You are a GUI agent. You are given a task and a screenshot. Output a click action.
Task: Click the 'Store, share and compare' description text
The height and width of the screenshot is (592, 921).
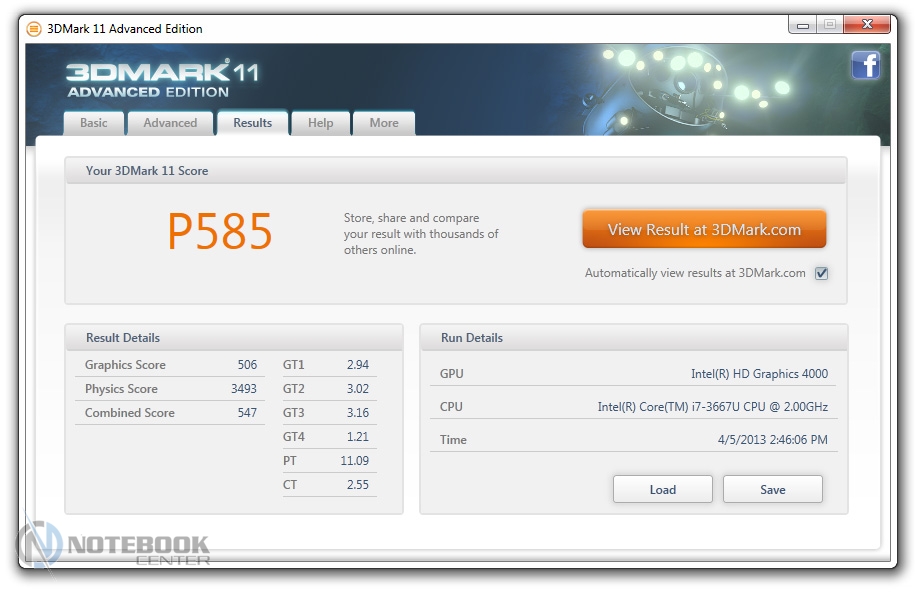coord(421,234)
